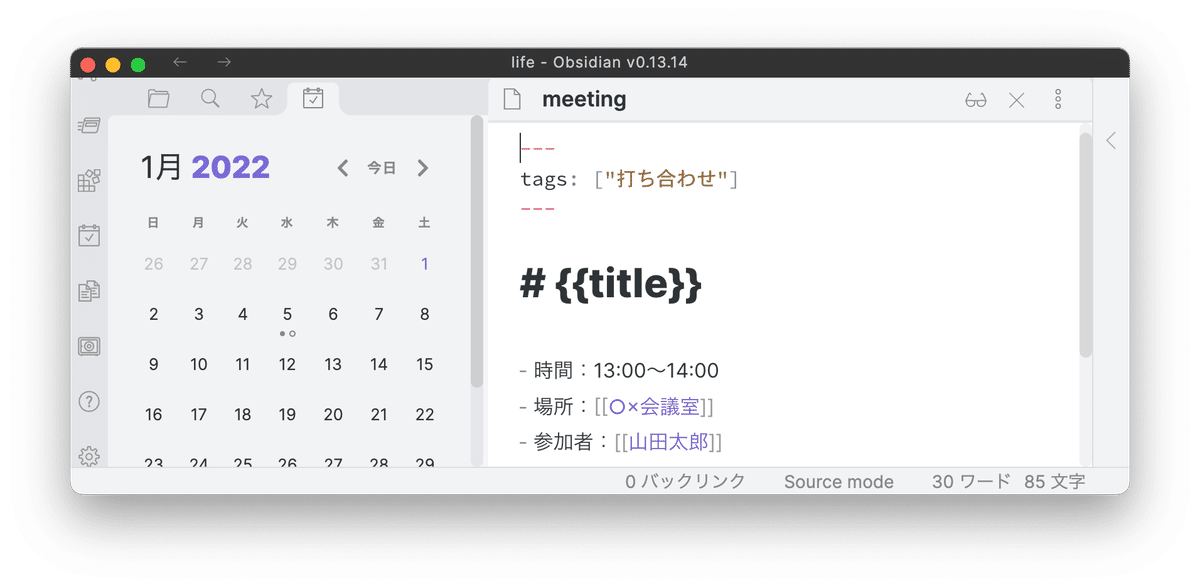
Task: Open the 0 バックリンク status item
Action: 686,481
